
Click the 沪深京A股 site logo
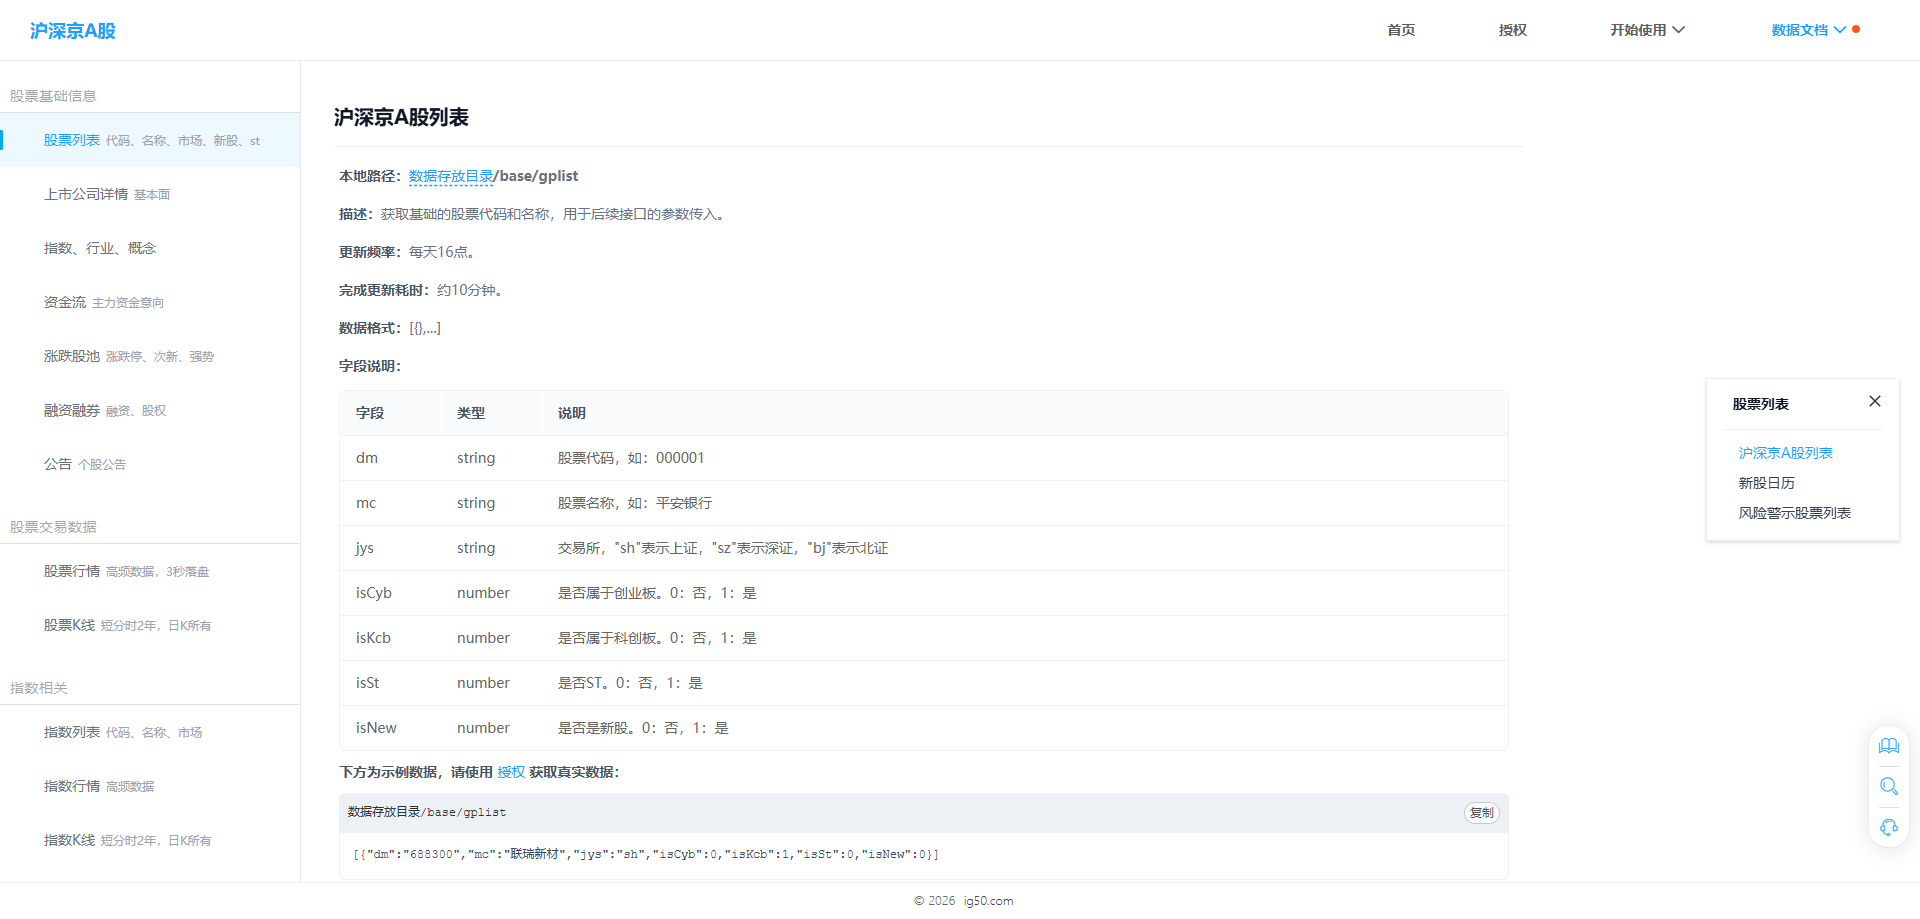click(x=73, y=31)
